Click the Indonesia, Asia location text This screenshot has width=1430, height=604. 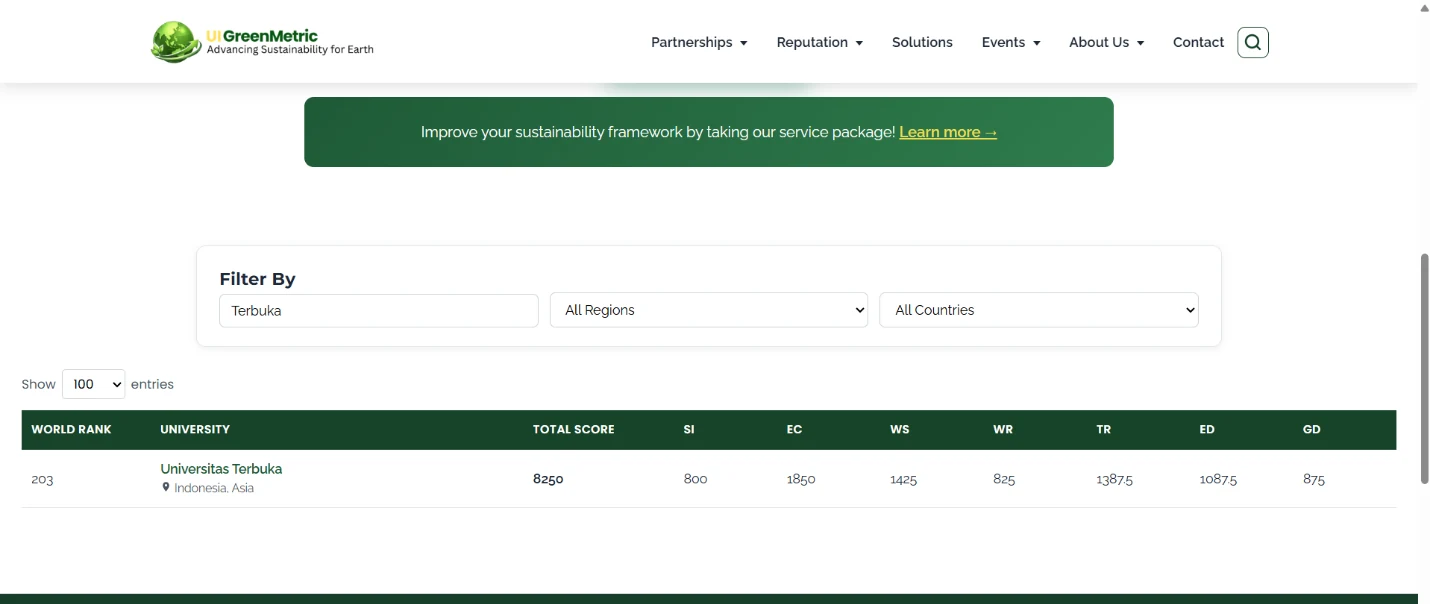[214, 488]
